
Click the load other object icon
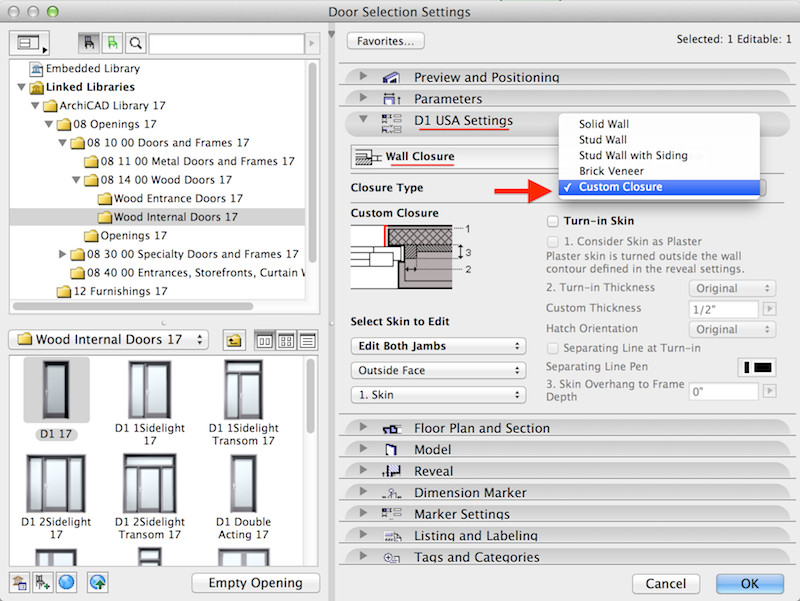(42, 582)
